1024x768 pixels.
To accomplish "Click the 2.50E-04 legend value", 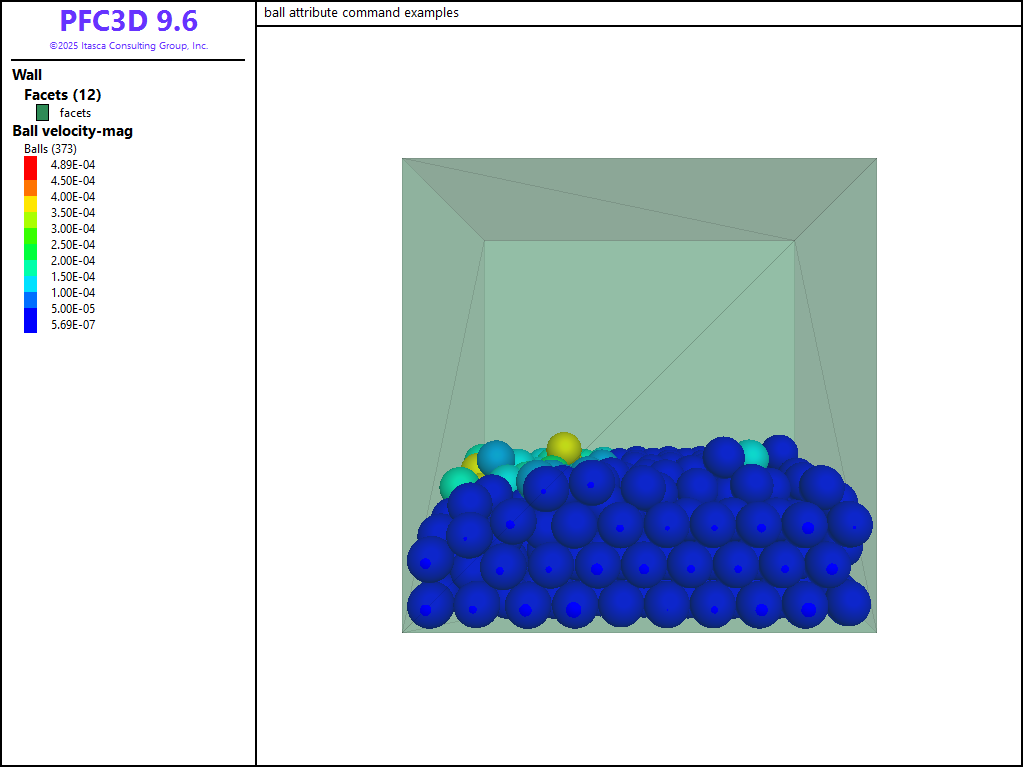I will [x=73, y=245].
